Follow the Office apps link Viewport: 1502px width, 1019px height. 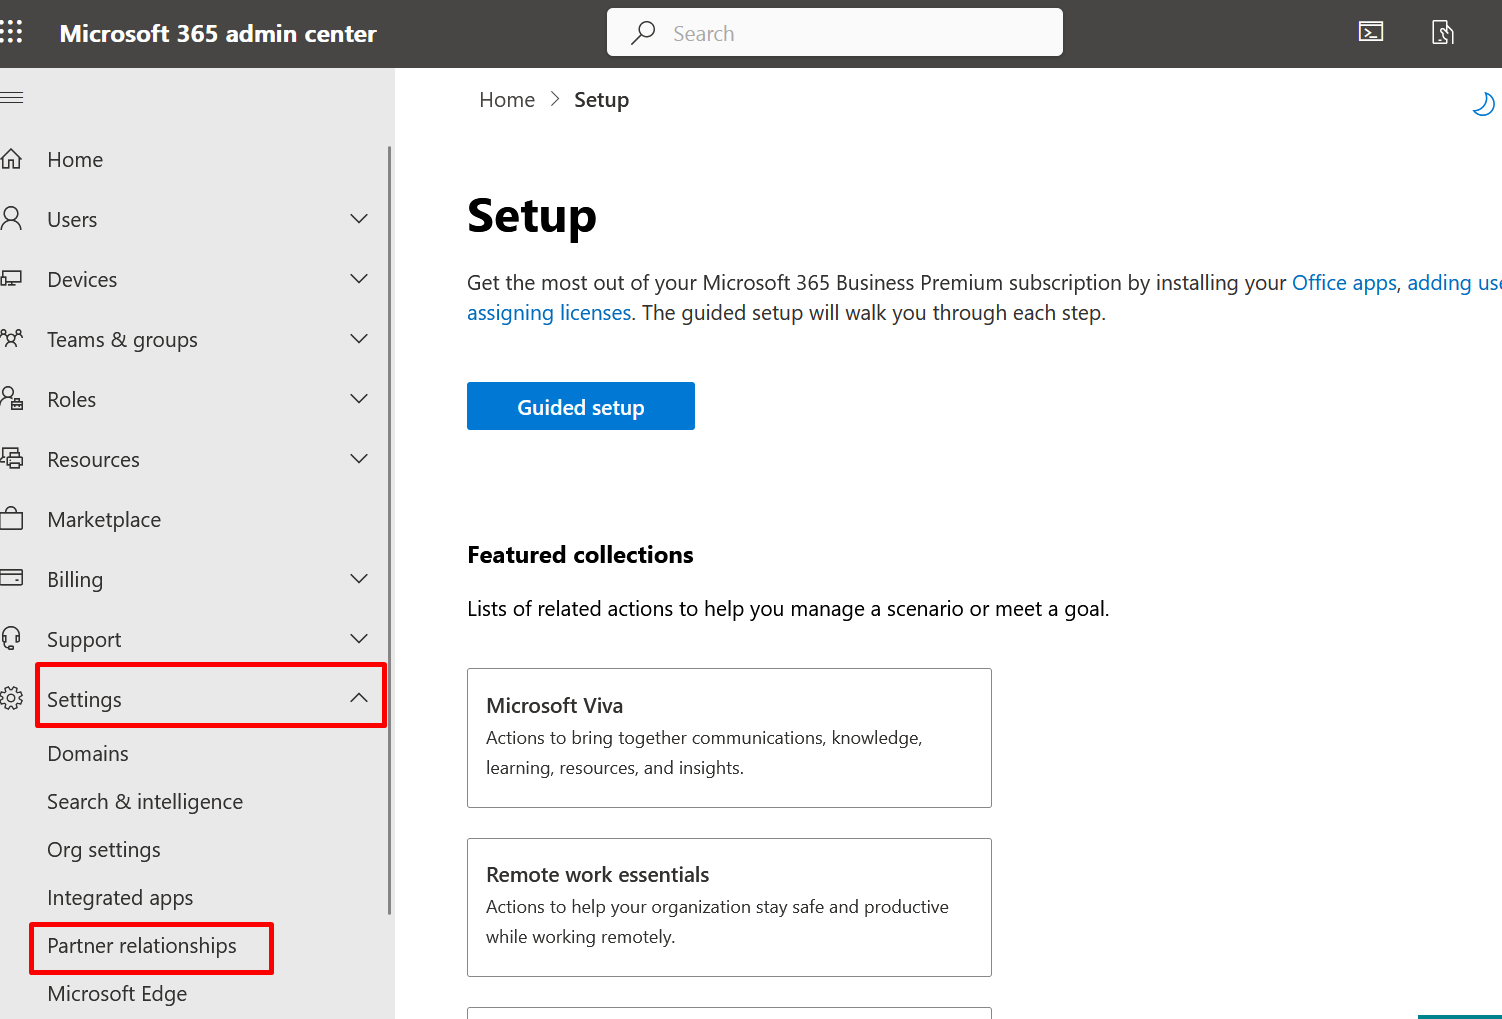pos(1344,282)
